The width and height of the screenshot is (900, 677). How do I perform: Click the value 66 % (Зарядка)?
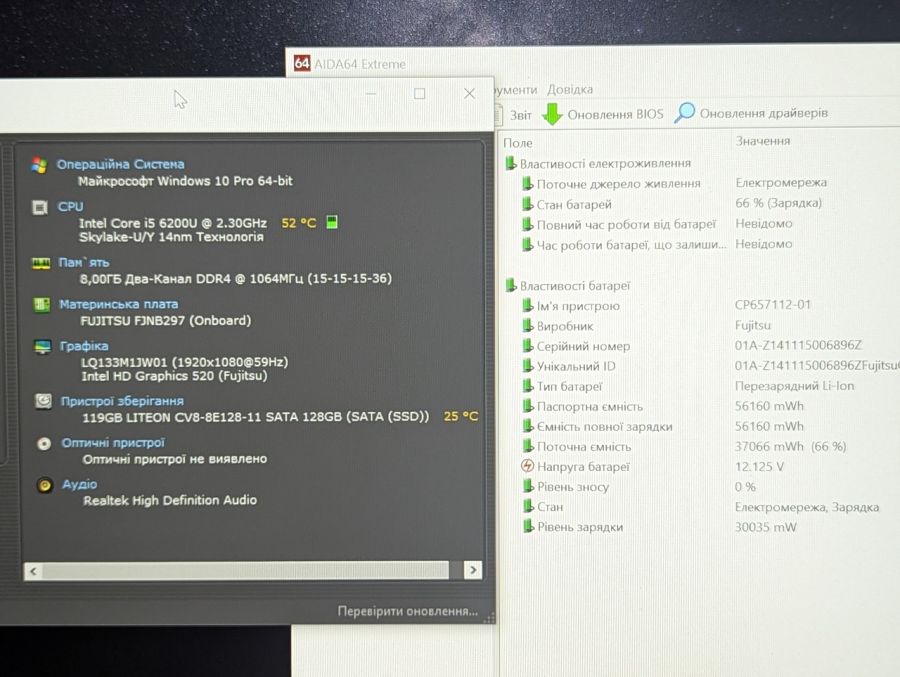[778, 203]
